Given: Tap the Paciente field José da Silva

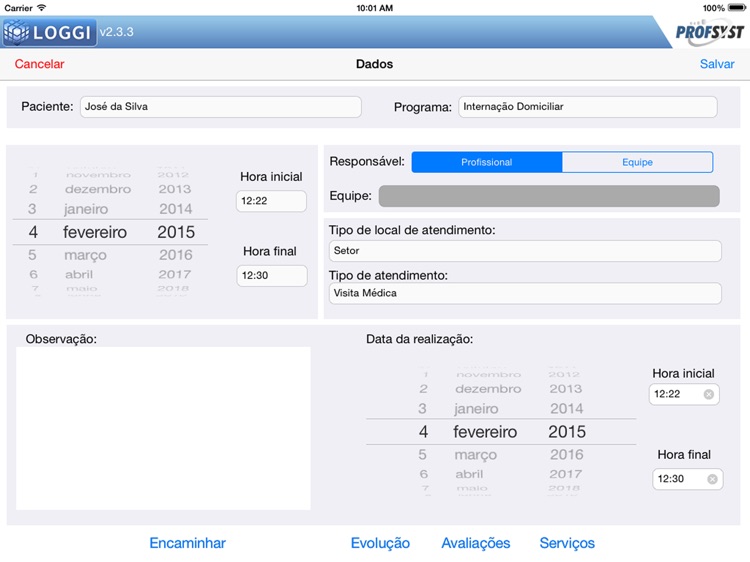Looking at the screenshot, I should point(221,107).
